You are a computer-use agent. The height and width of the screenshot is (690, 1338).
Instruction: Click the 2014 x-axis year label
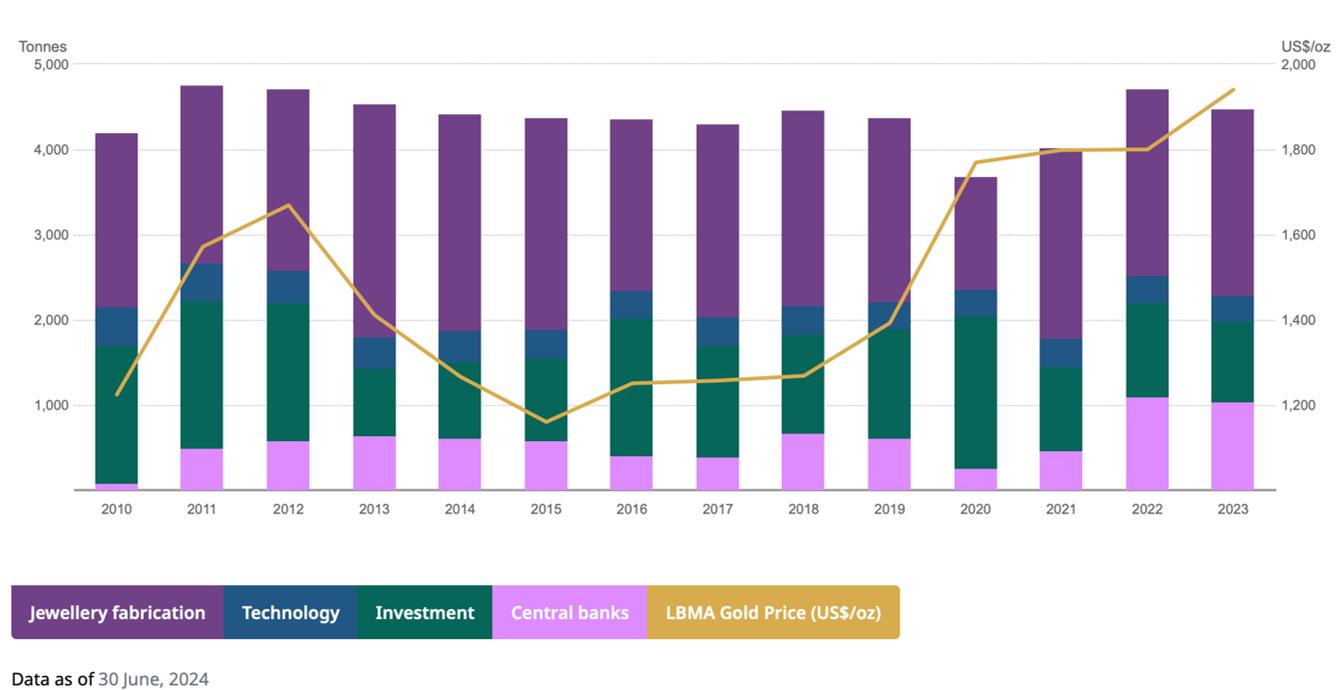tap(460, 509)
